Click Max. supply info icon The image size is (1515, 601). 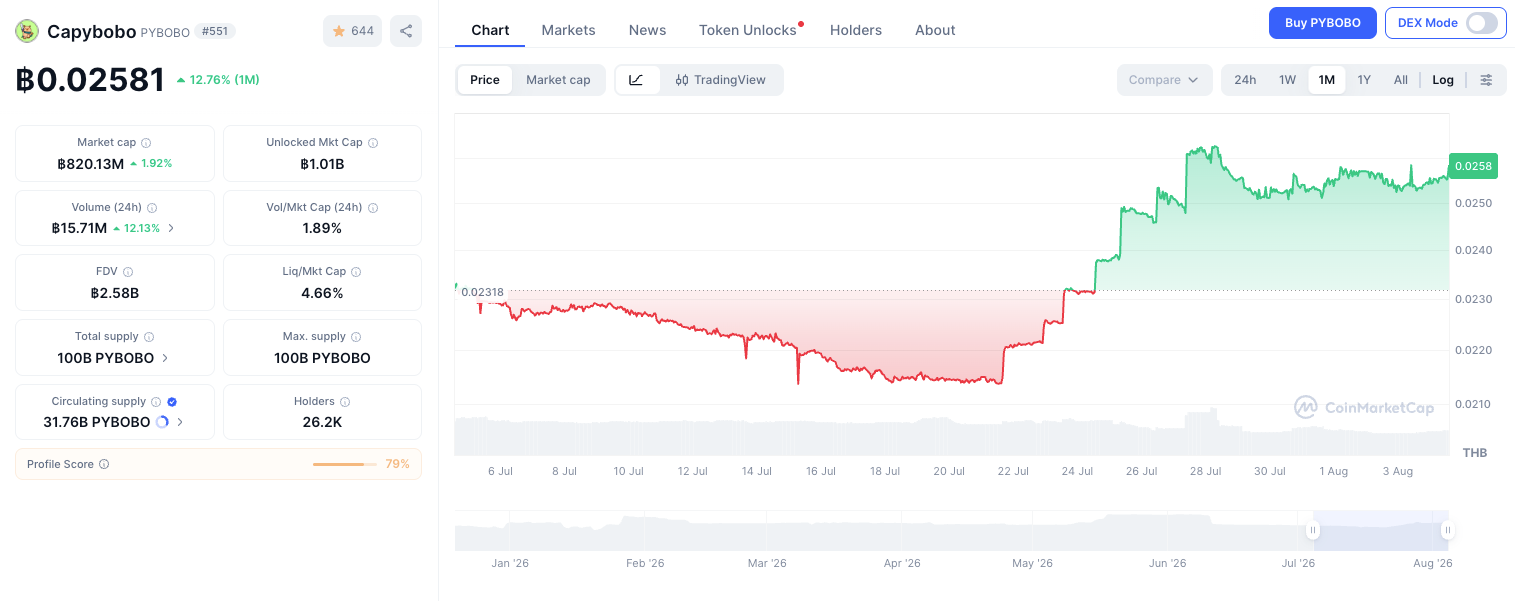(x=356, y=337)
